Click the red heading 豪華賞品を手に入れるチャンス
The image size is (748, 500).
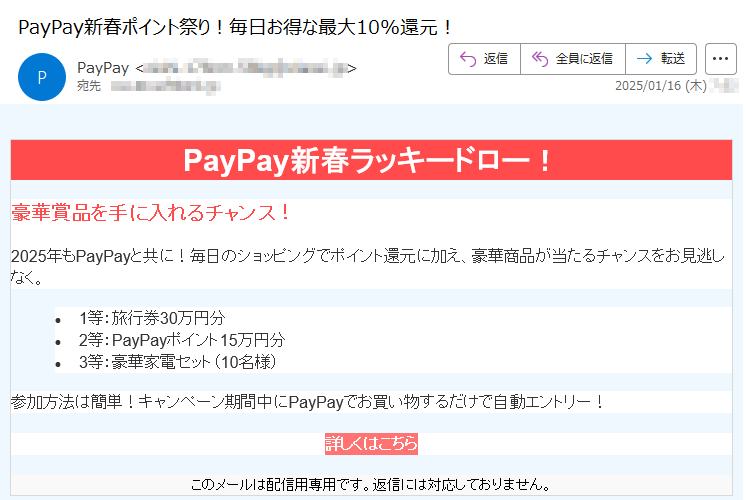click(151, 212)
